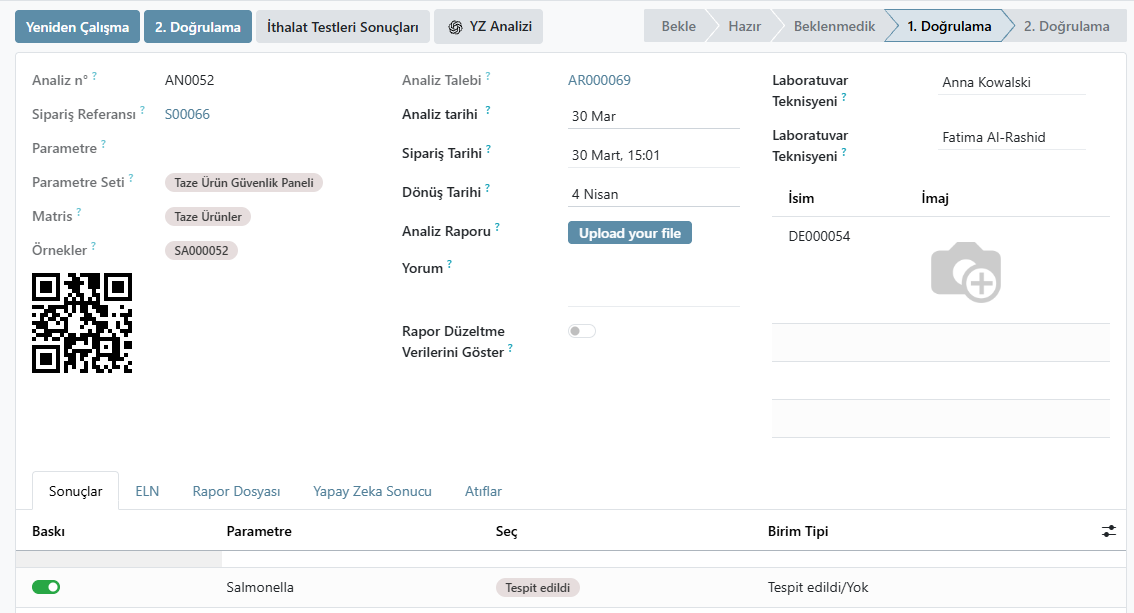Toggle the Baskı switch for Salmonella

(x=46, y=587)
